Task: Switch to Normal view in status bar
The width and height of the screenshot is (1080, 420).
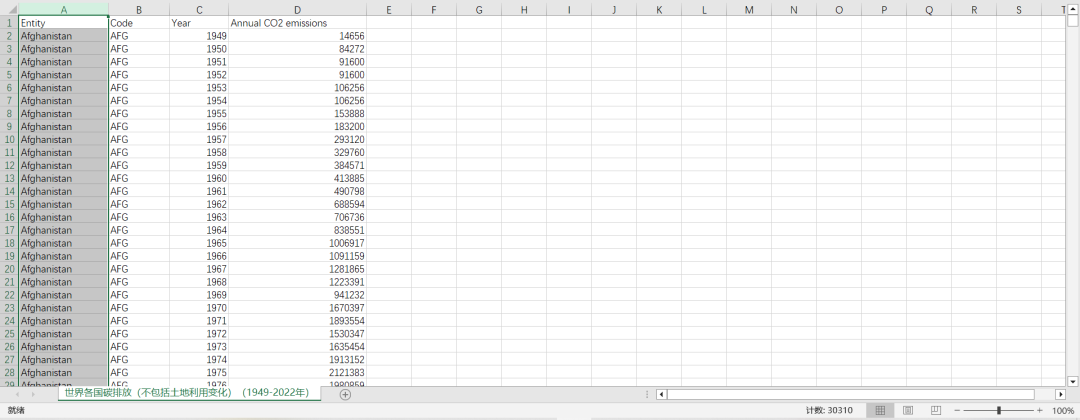Action: click(880, 410)
